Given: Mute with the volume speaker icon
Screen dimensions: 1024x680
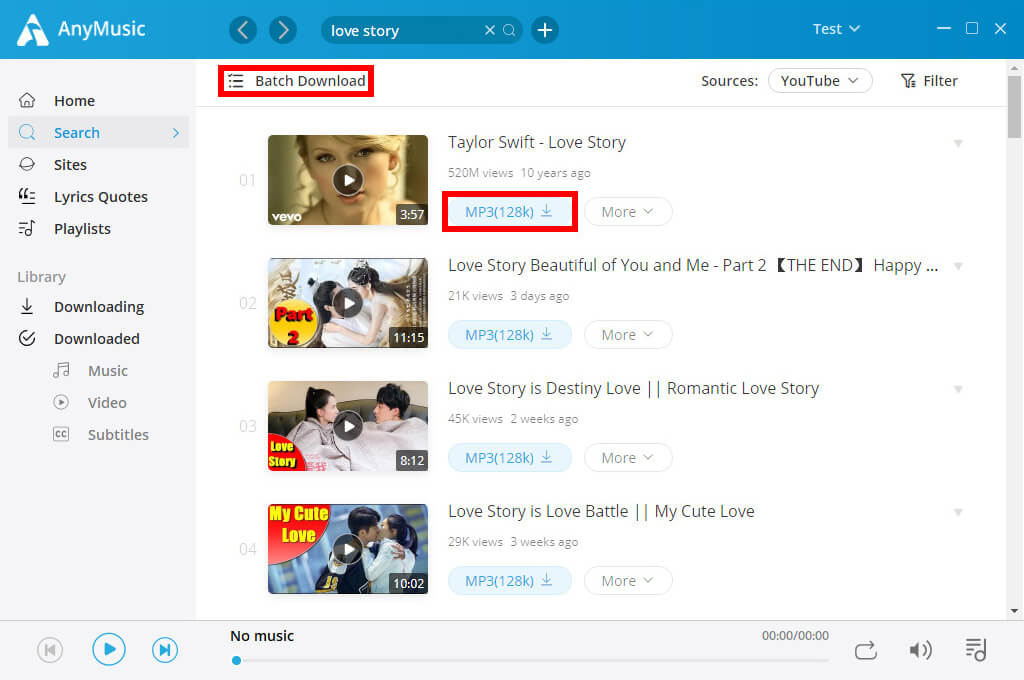Looking at the screenshot, I should tap(921, 650).
